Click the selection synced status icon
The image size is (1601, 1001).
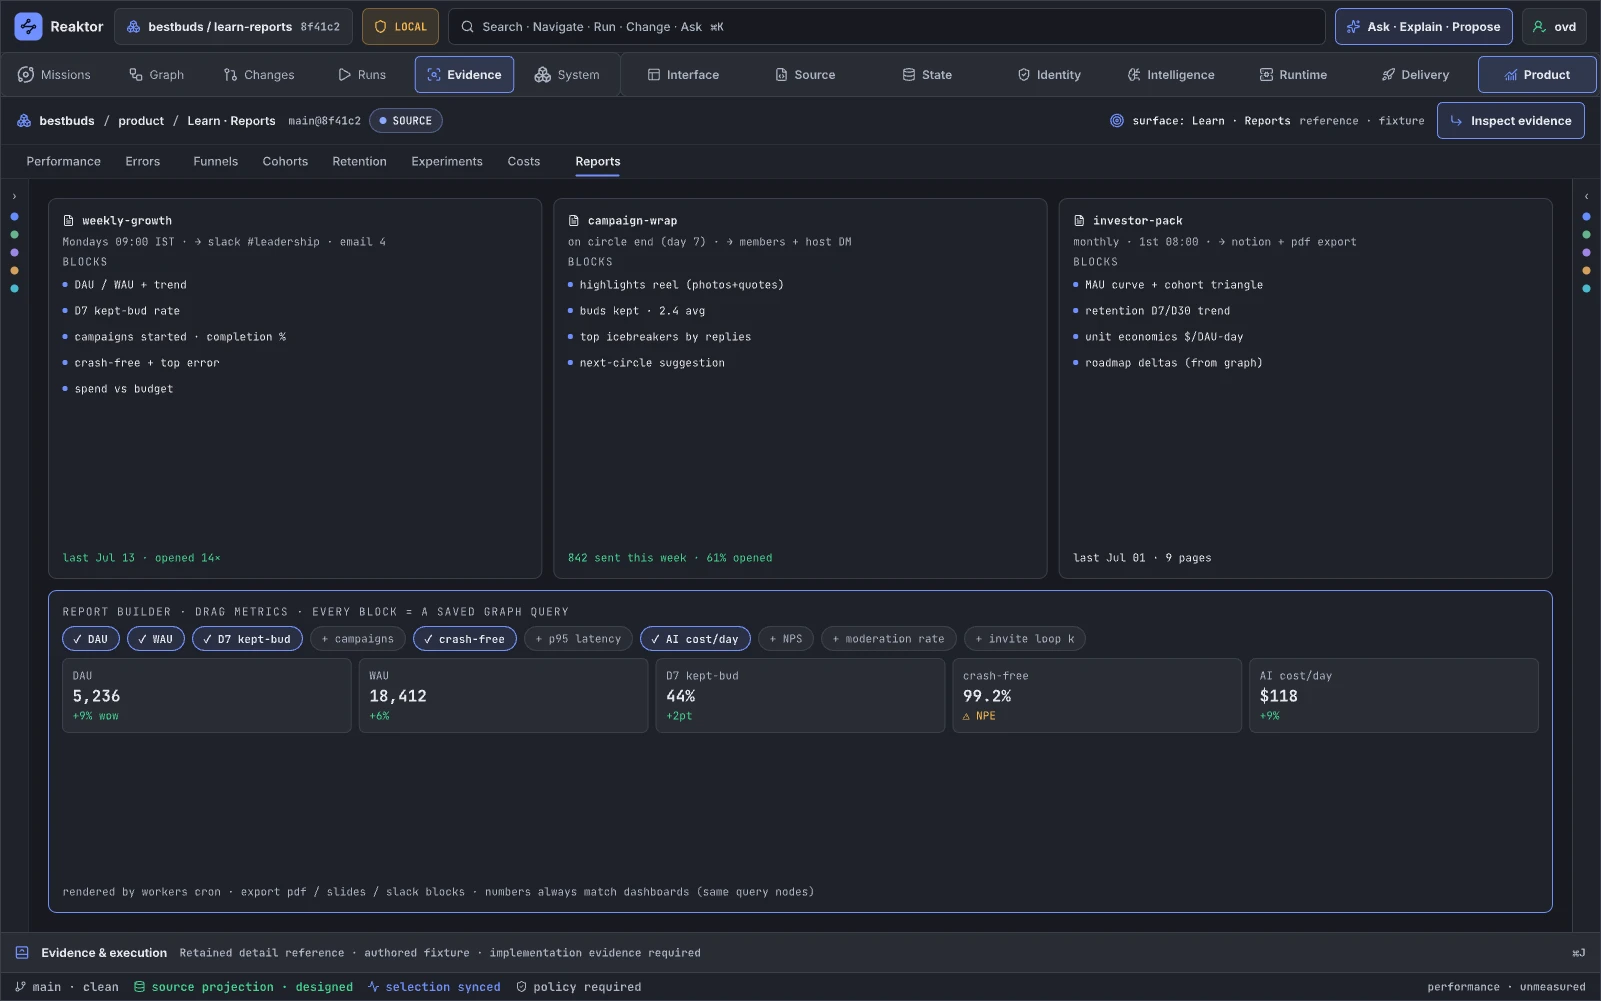click(x=373, y=987)
